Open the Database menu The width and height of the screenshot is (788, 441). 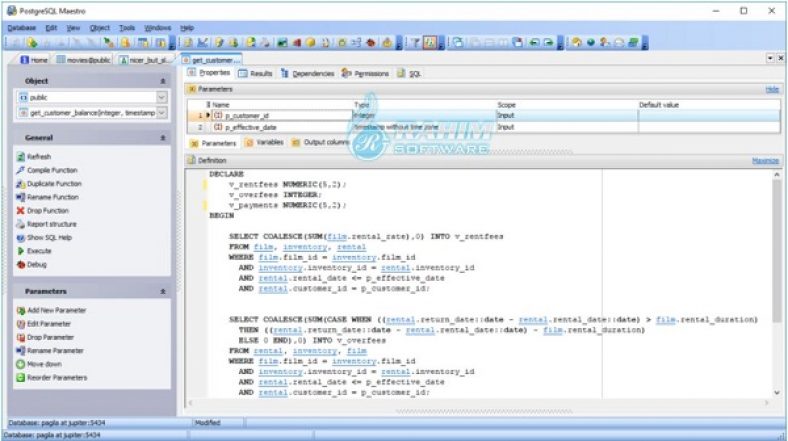tap(22, 28)
